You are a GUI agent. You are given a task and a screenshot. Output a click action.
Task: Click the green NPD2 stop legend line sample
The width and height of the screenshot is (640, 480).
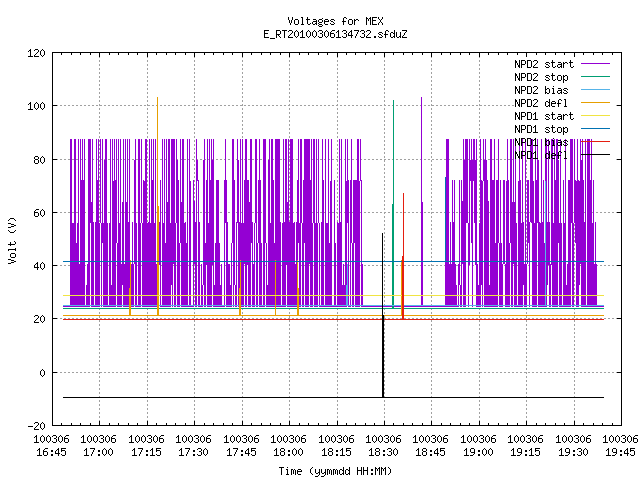tap(595, 76)
